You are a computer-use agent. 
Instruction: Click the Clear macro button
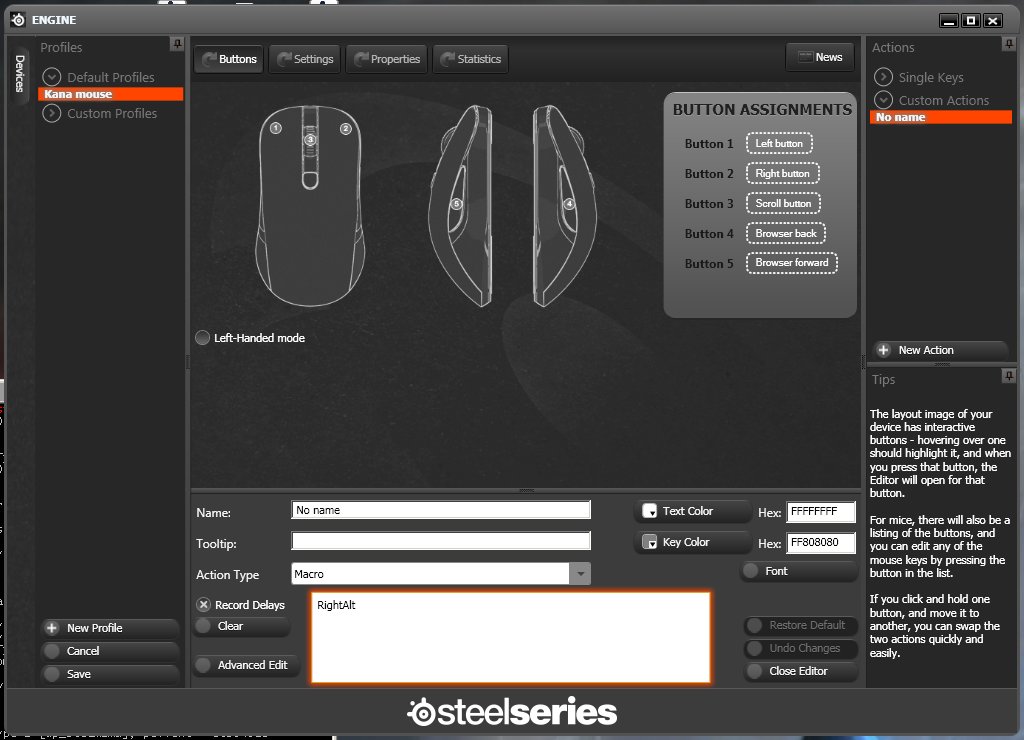click(x=242, y=626)
